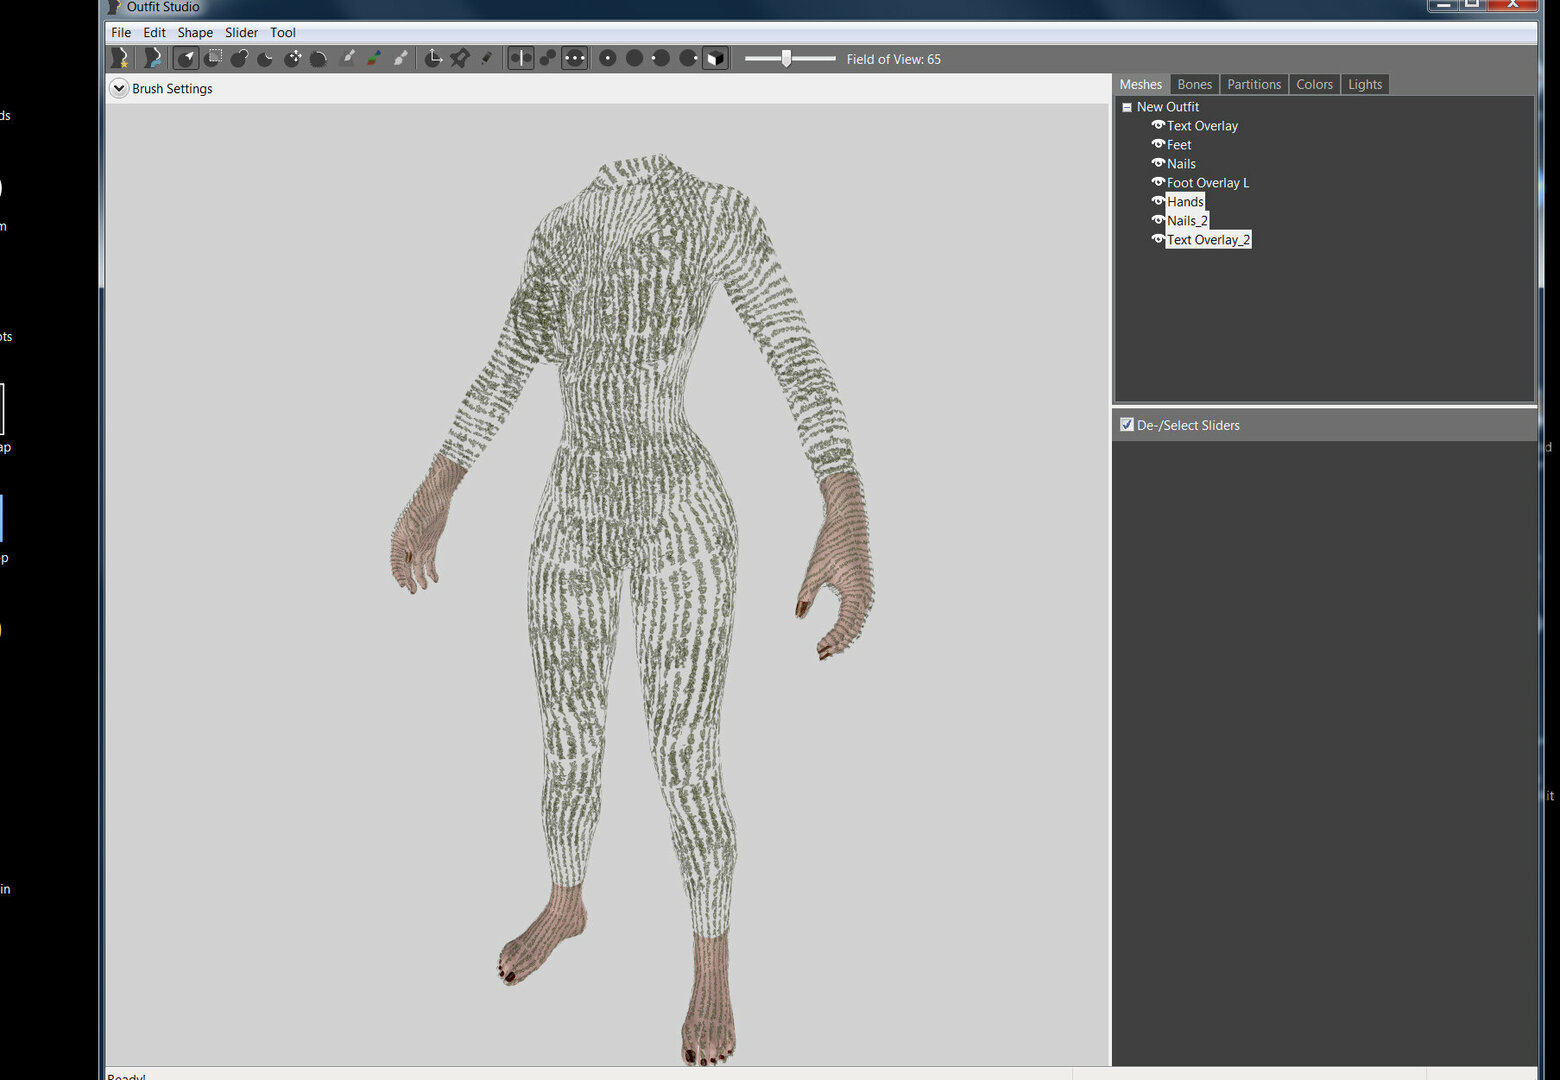Open the Edit menu
This screenshot has height=1080, width=1560.
click(x=154, y=32)
